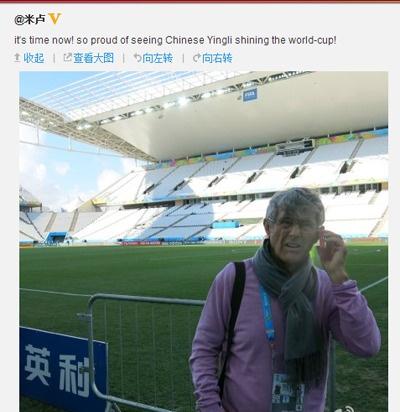Click the stadium photo to collapse it
The image size is (400, 412).
pyautogui.click(x=203, y=242)
